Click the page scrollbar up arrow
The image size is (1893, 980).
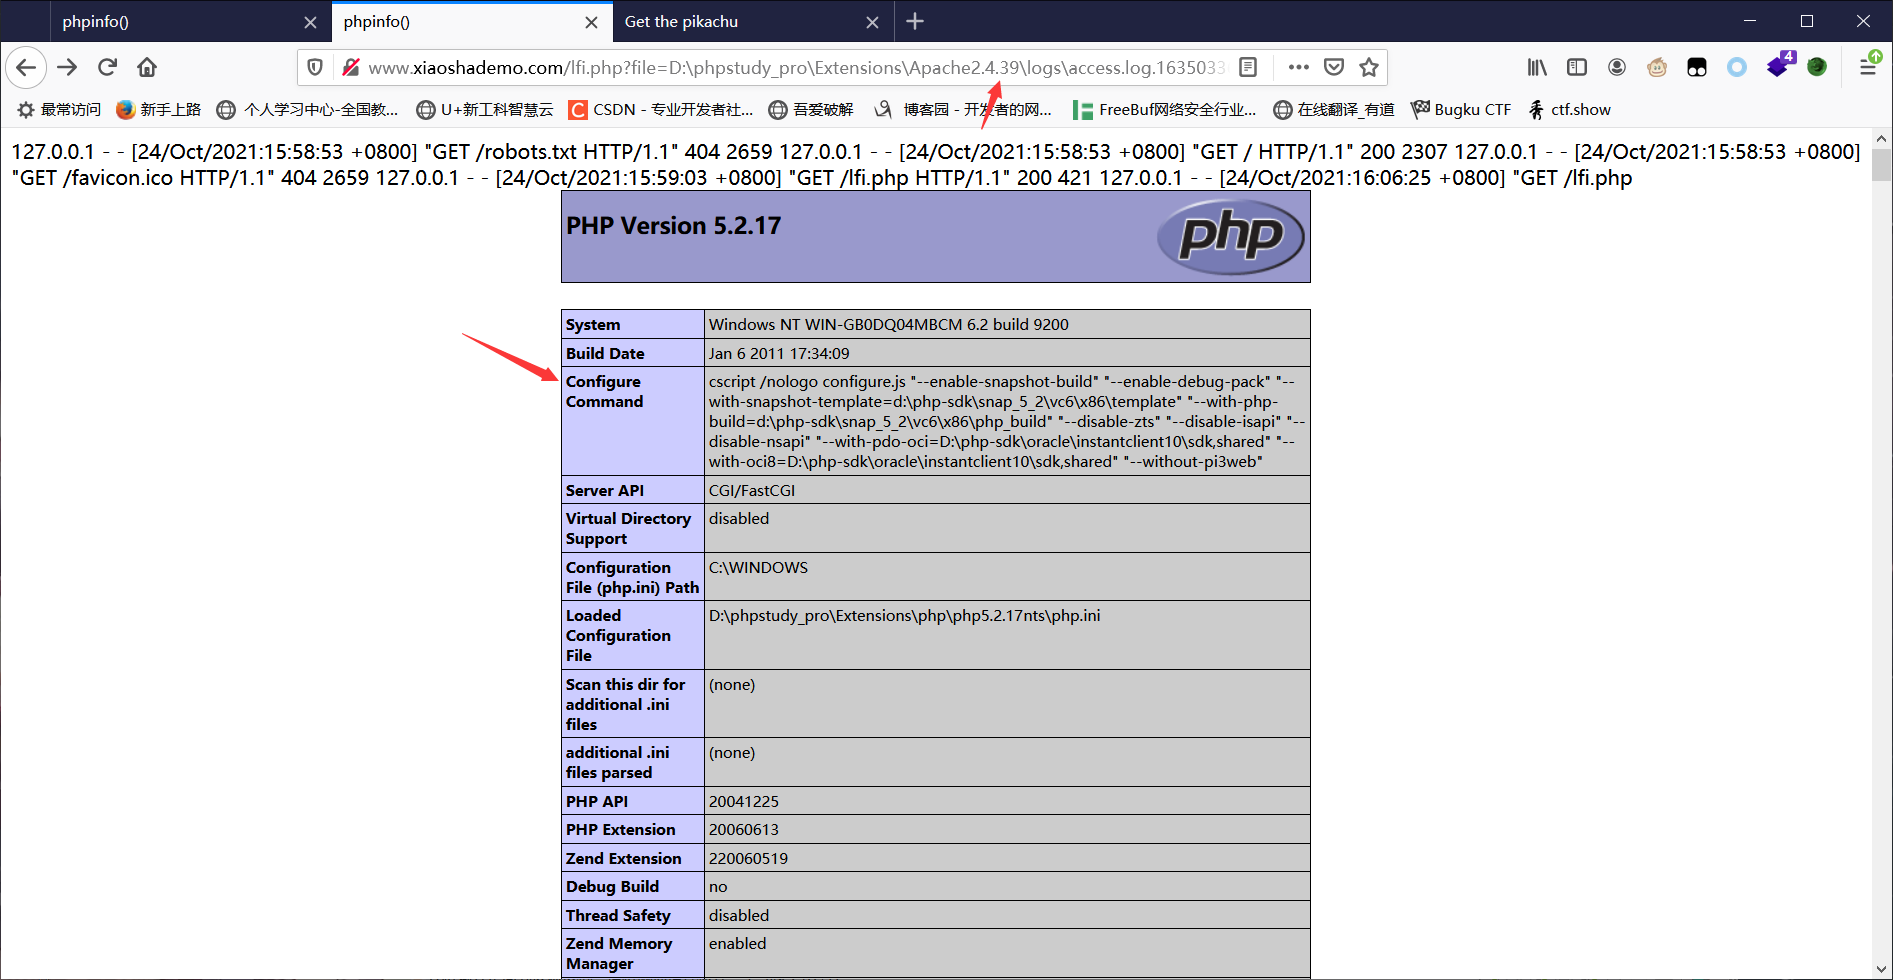click(x=1882, y=139)
